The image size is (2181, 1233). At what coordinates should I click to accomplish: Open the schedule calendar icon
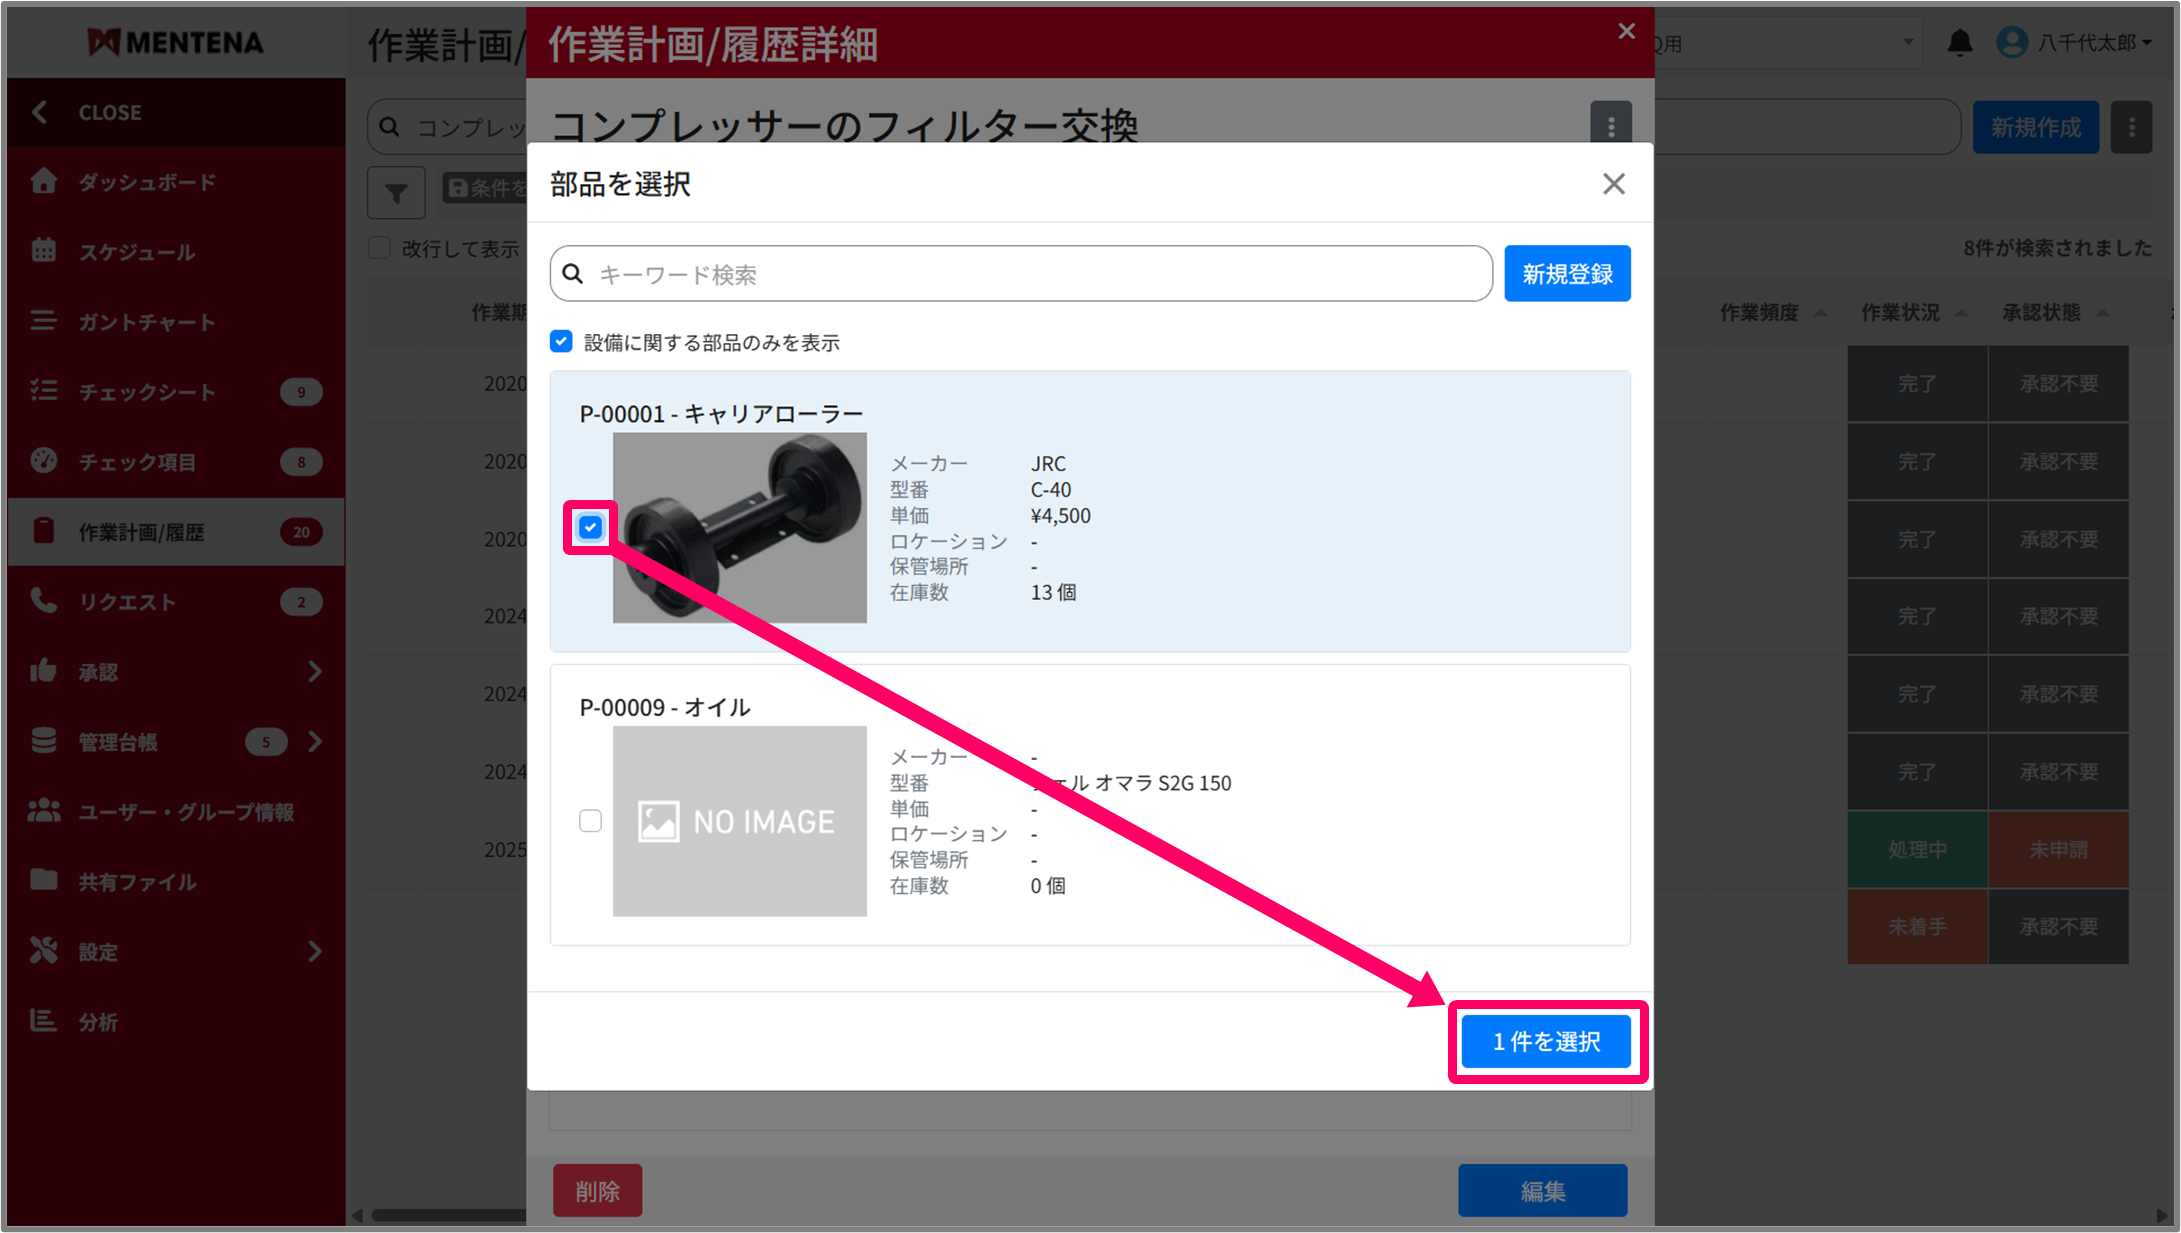pos(44,251)
